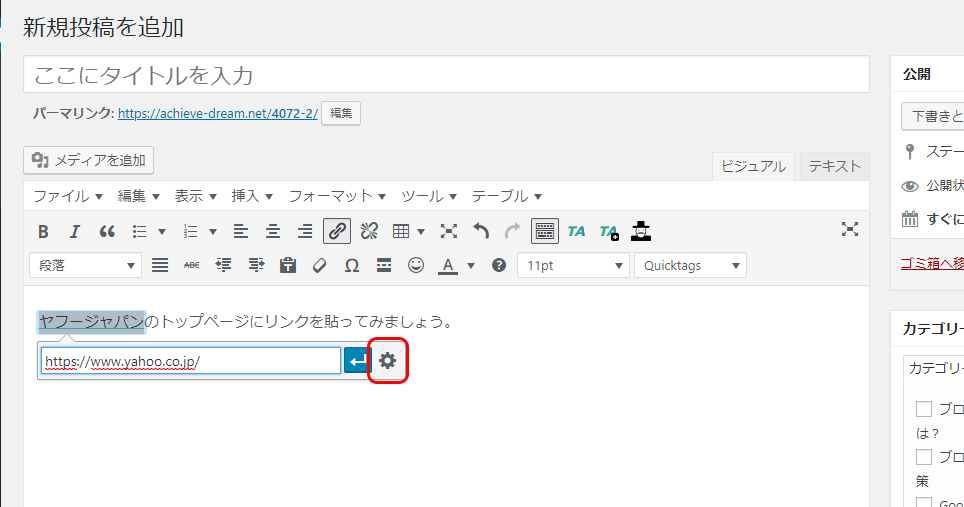964x507 pixels.
Task: Enable distraction-free writing mode
Action: 850,230
